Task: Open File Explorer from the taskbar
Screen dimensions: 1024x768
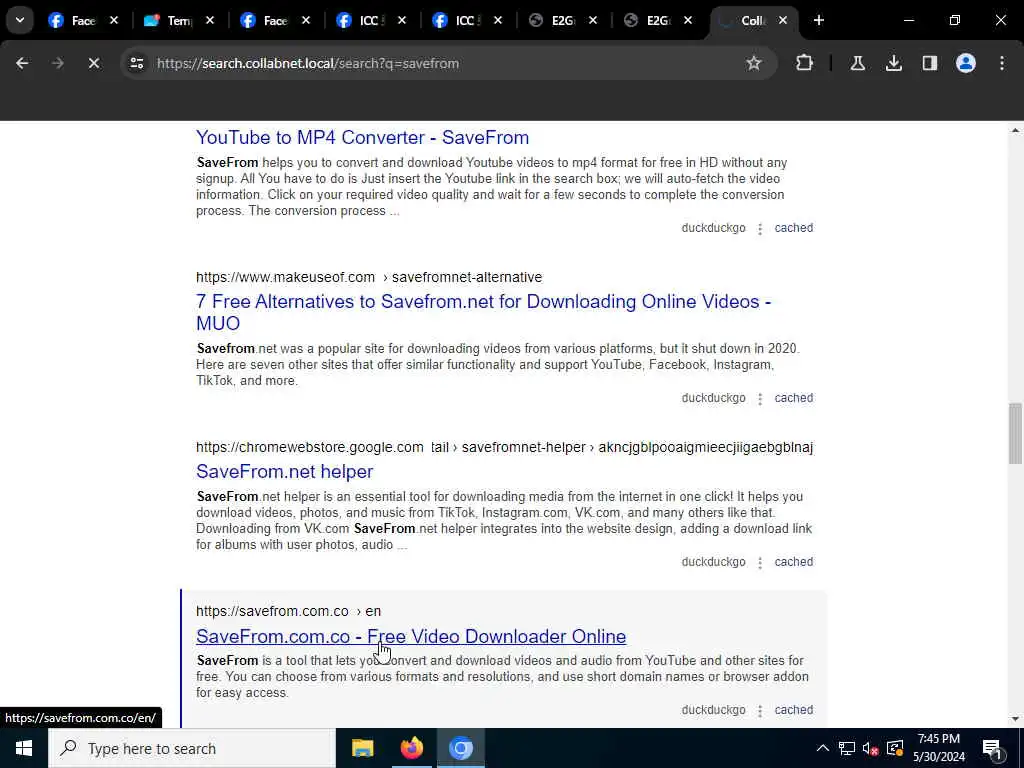Action: coord(362,748)
